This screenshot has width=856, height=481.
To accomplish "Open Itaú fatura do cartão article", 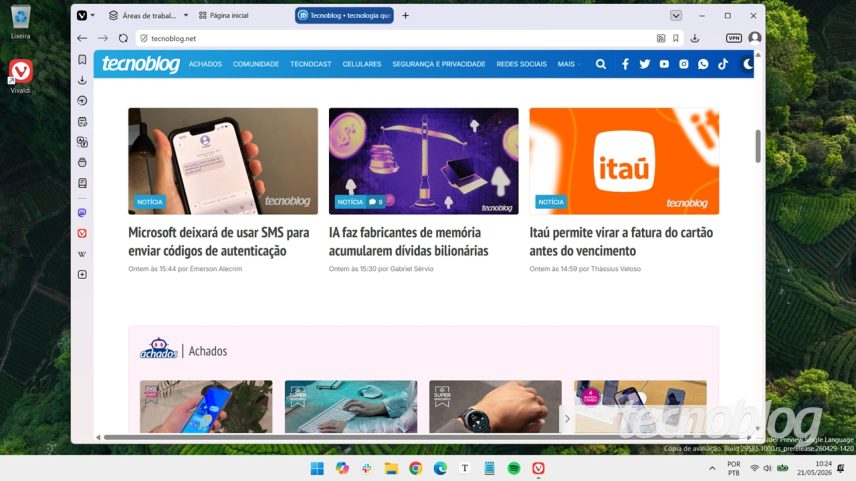I will click(x=621, y=241).
